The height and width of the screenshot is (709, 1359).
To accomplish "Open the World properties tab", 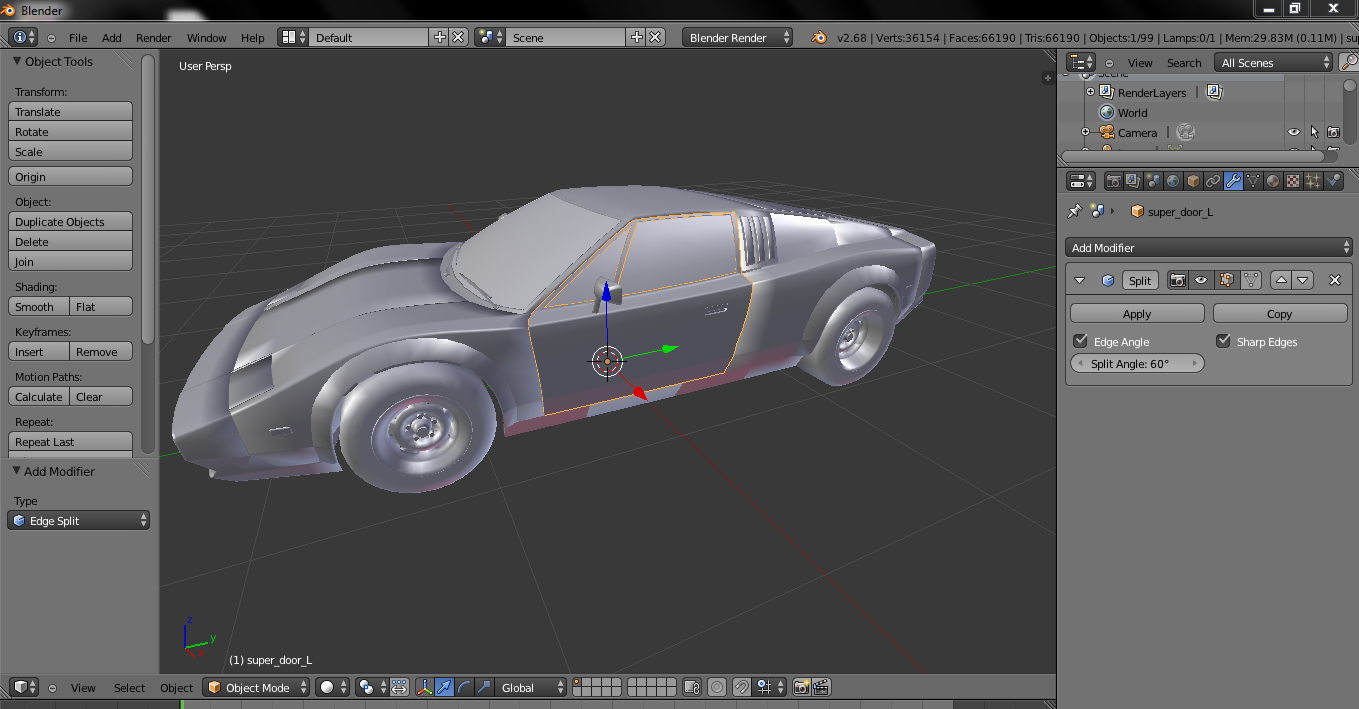I will (x=1173, y=181).
